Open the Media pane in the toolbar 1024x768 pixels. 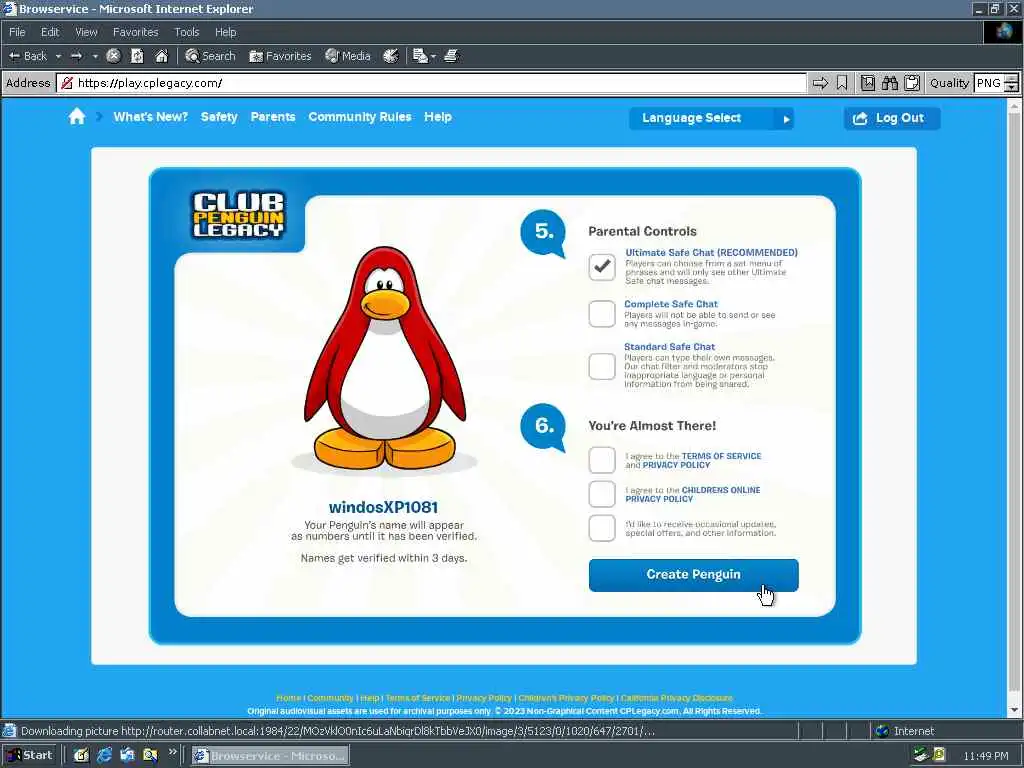tap(347, 56)
